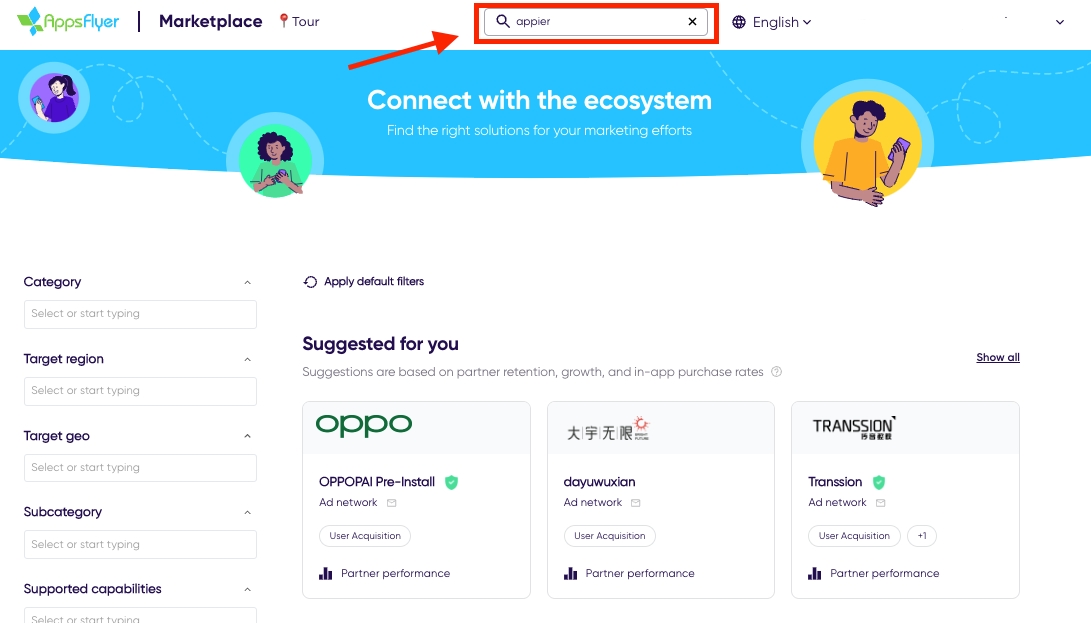This screenshot has height=623, width=1091.
Task: Click the Partner performance chart icon on OPPOPAI card
Action: pyautogui.click(x=325, y=573)
